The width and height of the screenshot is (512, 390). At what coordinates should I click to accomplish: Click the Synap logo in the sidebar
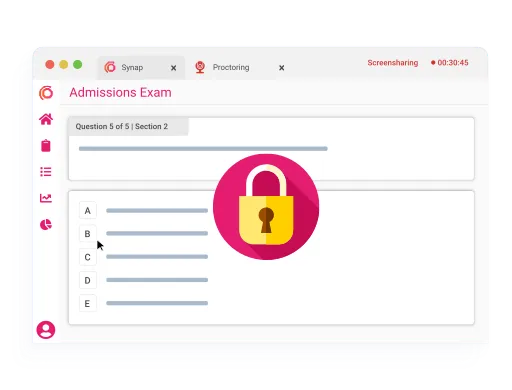(46, 93)
